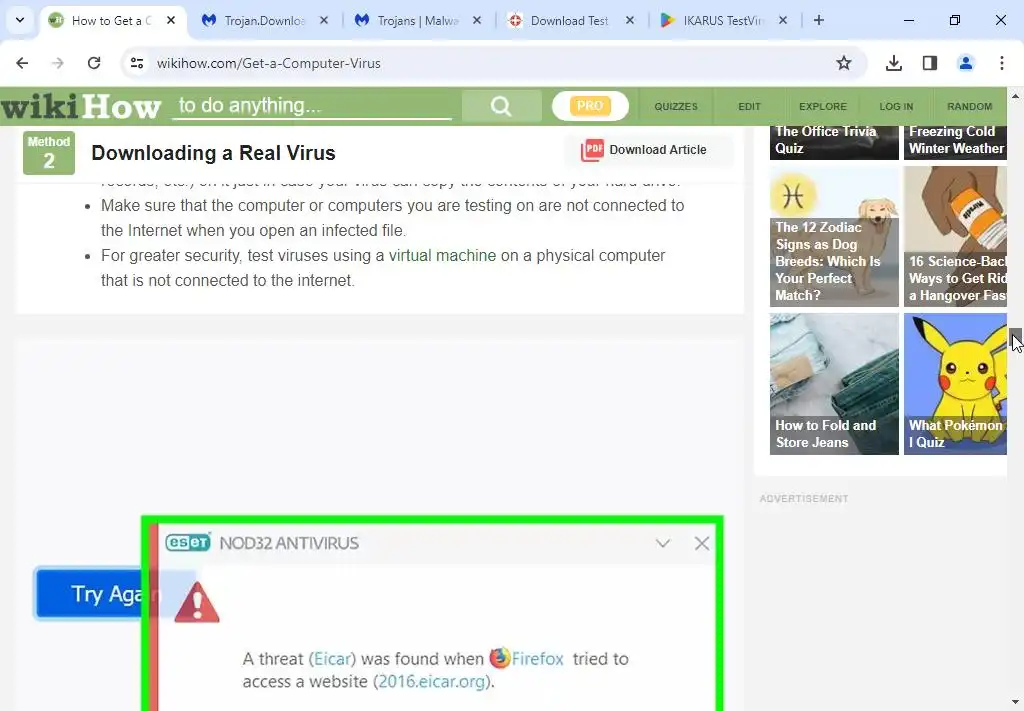Open the EXPLORE menu
The height and width of the screenshot is (711, 1024).
tap(823, 106)
